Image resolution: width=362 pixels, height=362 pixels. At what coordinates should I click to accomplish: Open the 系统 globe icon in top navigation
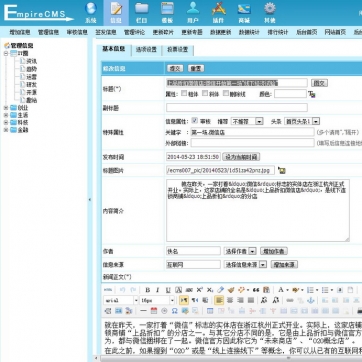click(x=91, y=9)
